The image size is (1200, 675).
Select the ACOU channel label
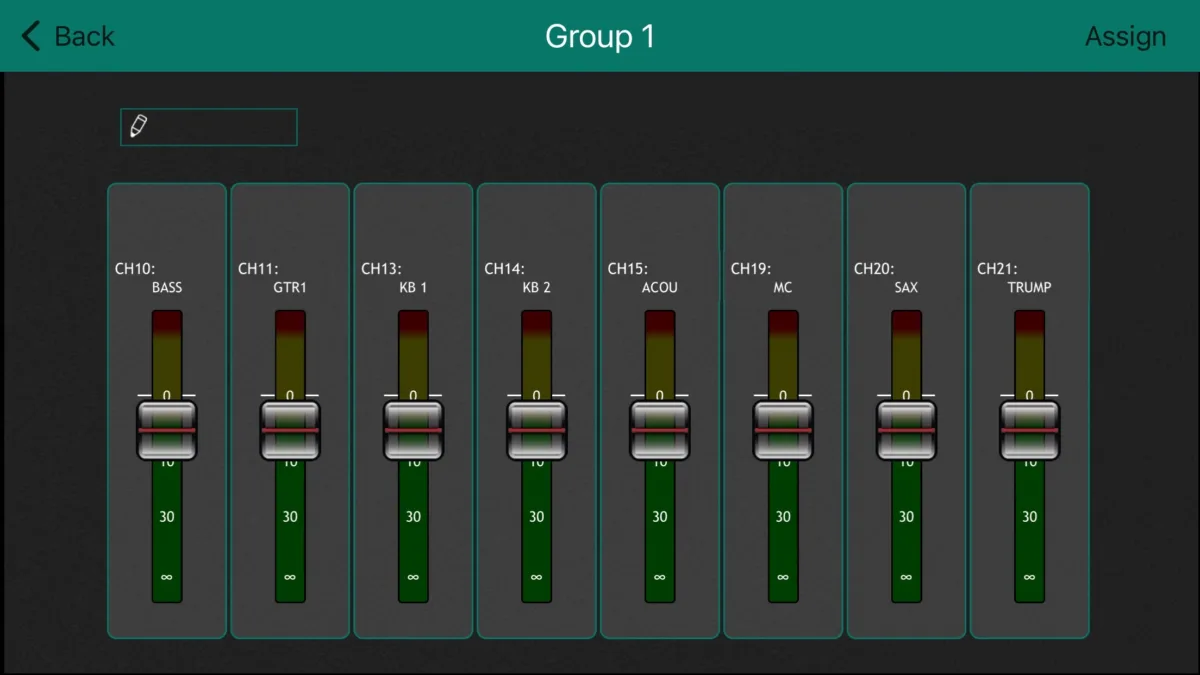coord(660,288)
